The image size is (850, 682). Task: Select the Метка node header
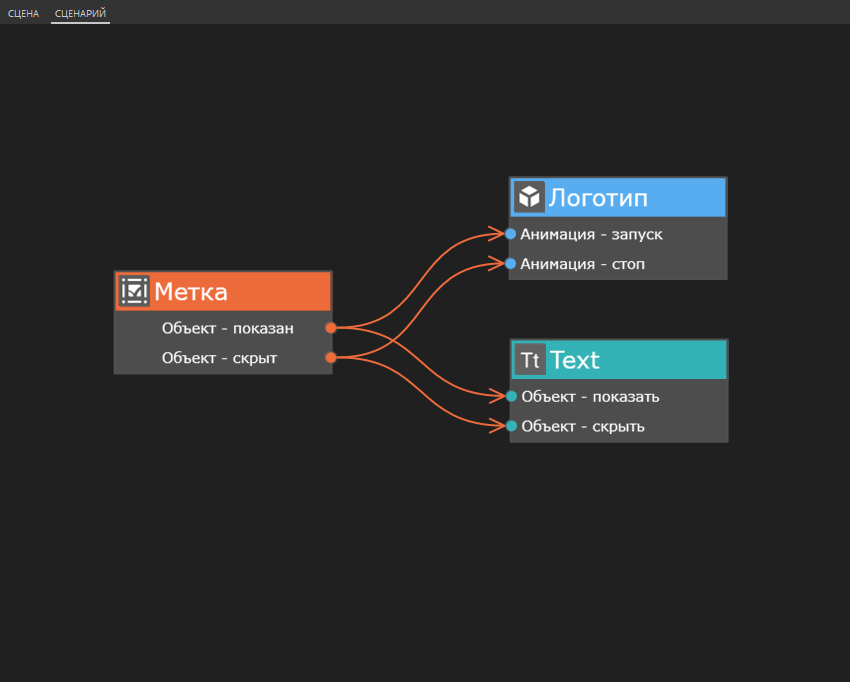[240, 292]
